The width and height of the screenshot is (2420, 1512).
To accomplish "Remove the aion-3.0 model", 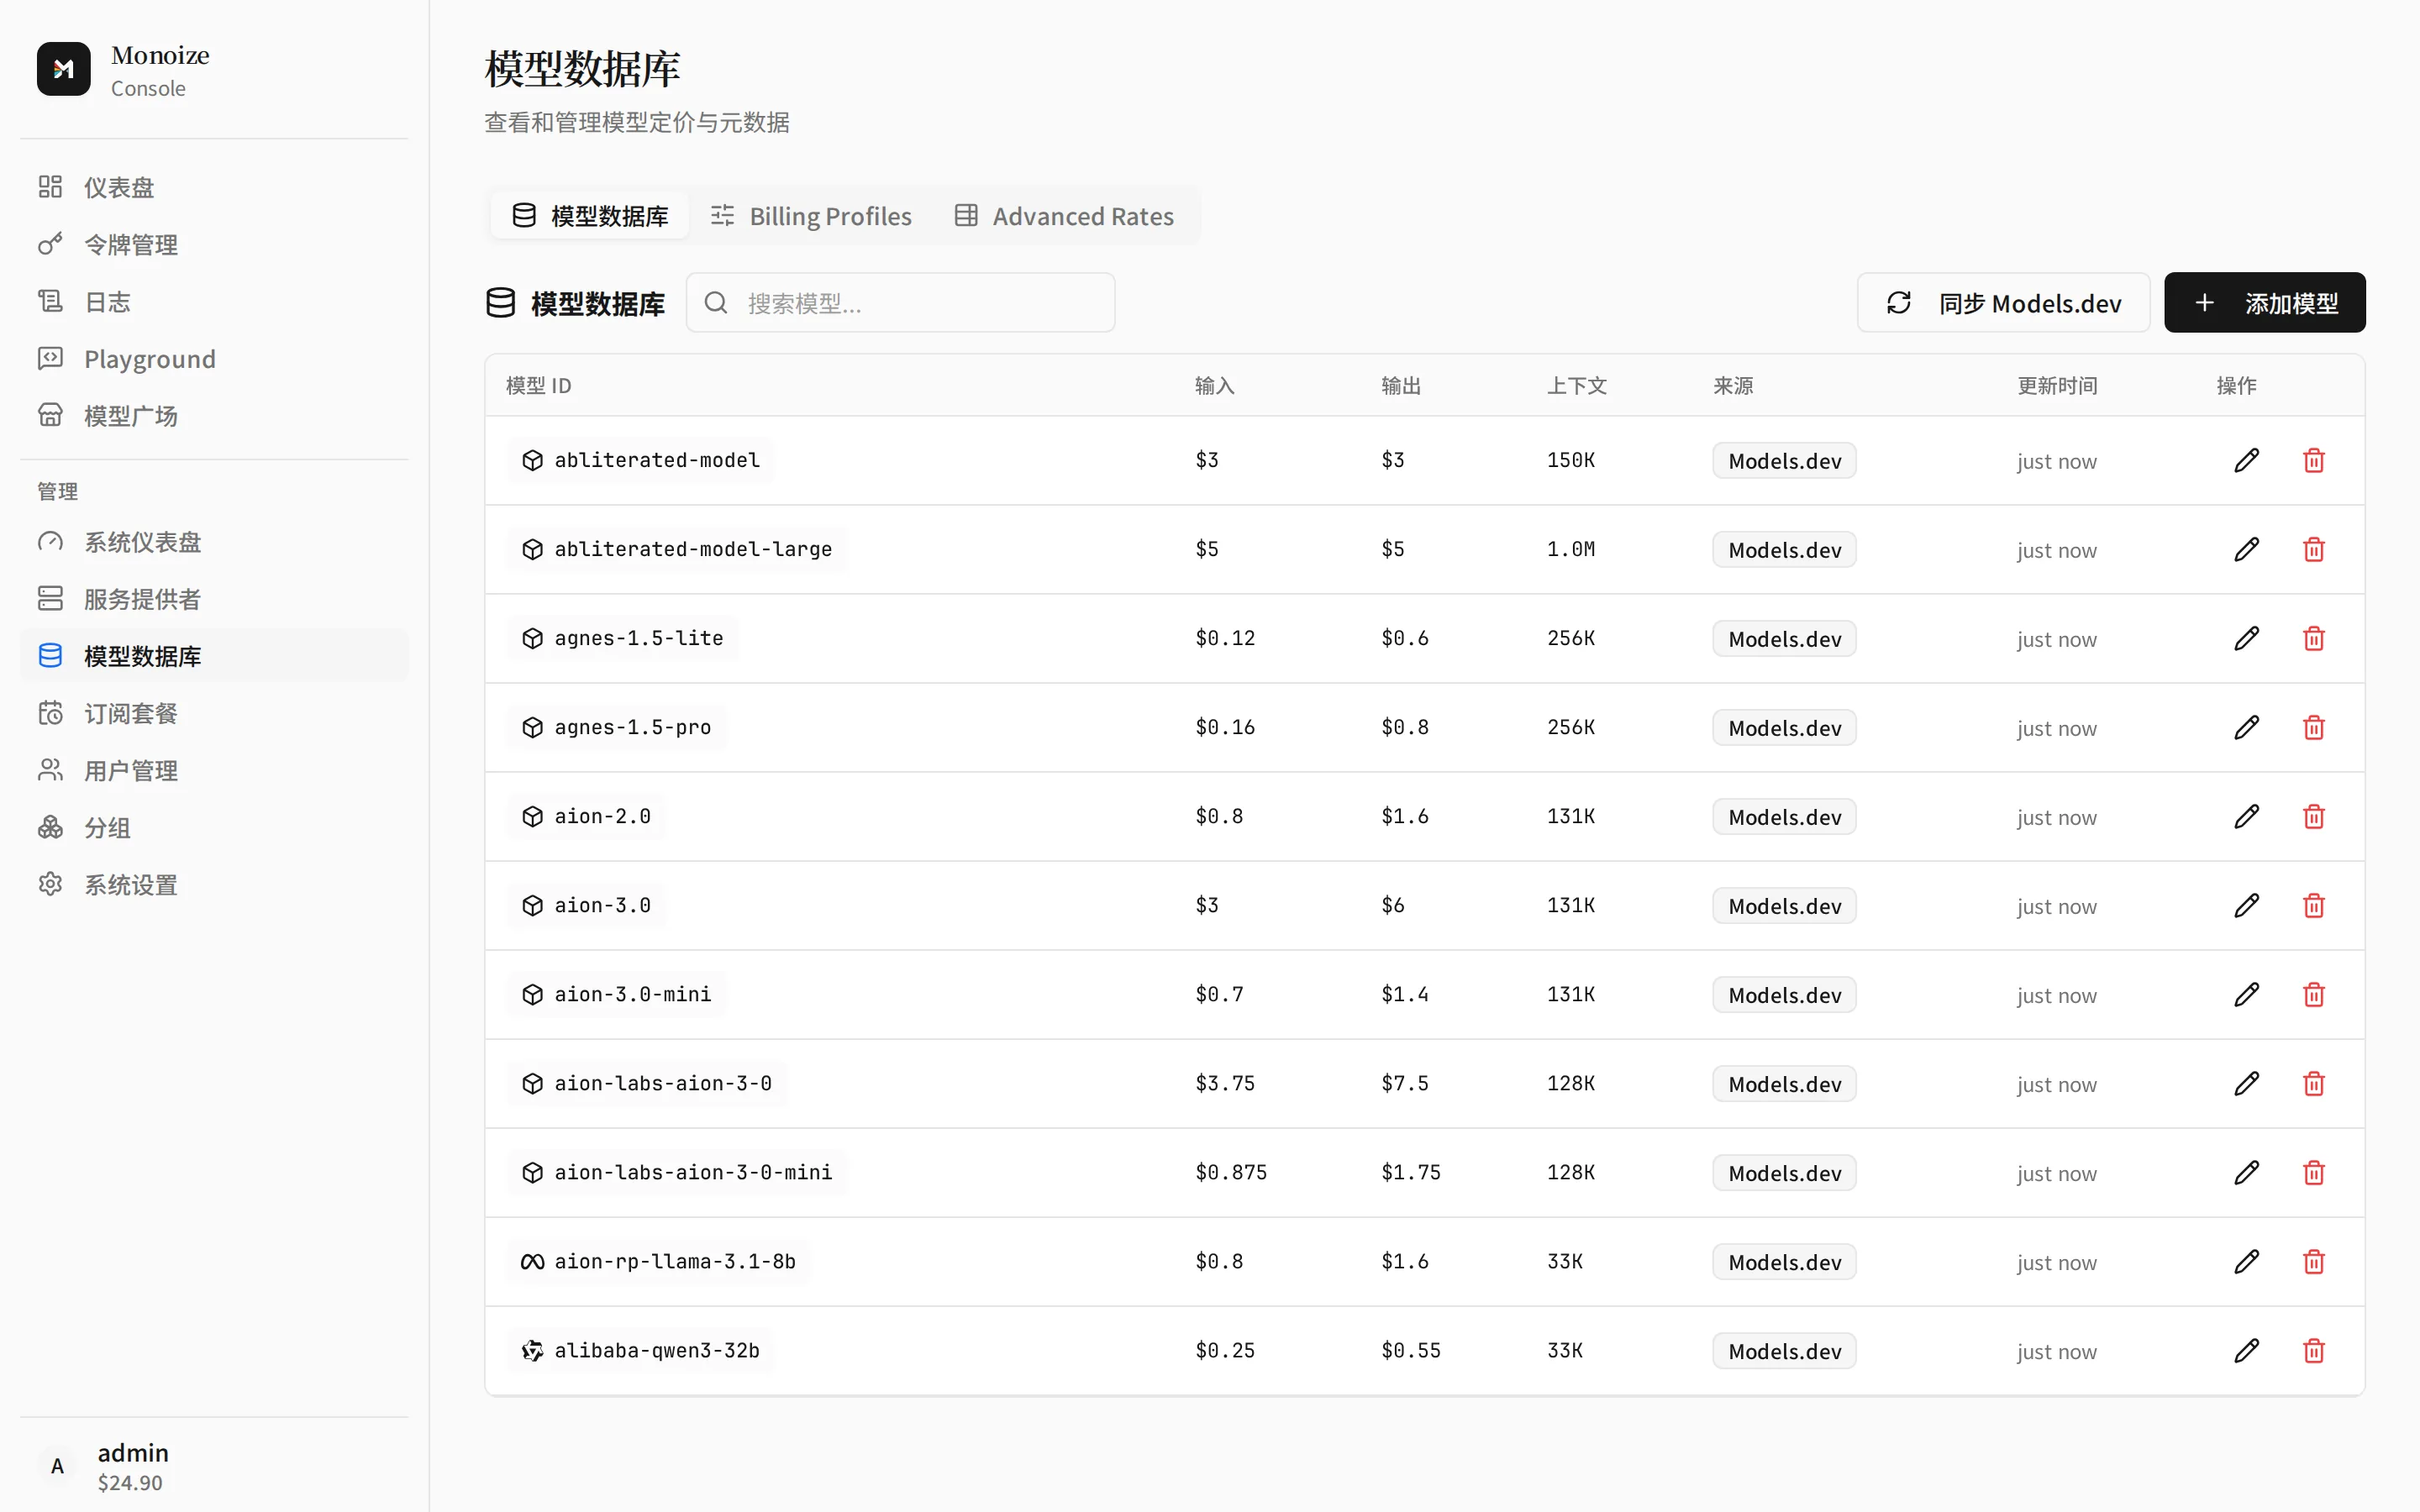I will click(x=2313, y=905).
